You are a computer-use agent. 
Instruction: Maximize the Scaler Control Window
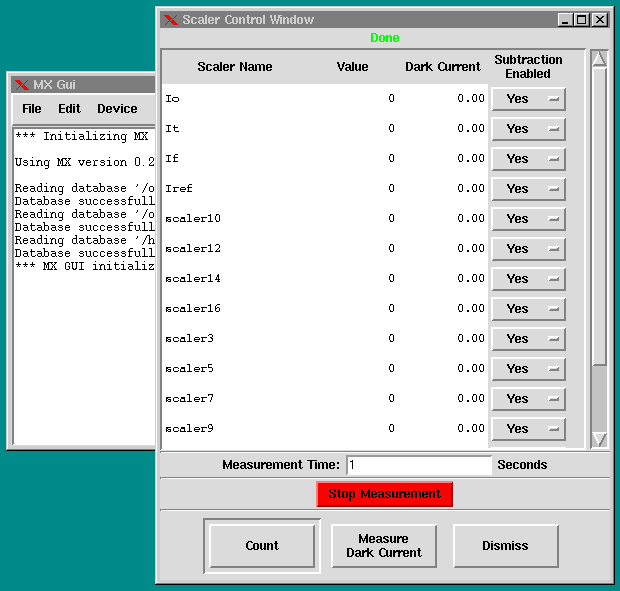point(582,19)
